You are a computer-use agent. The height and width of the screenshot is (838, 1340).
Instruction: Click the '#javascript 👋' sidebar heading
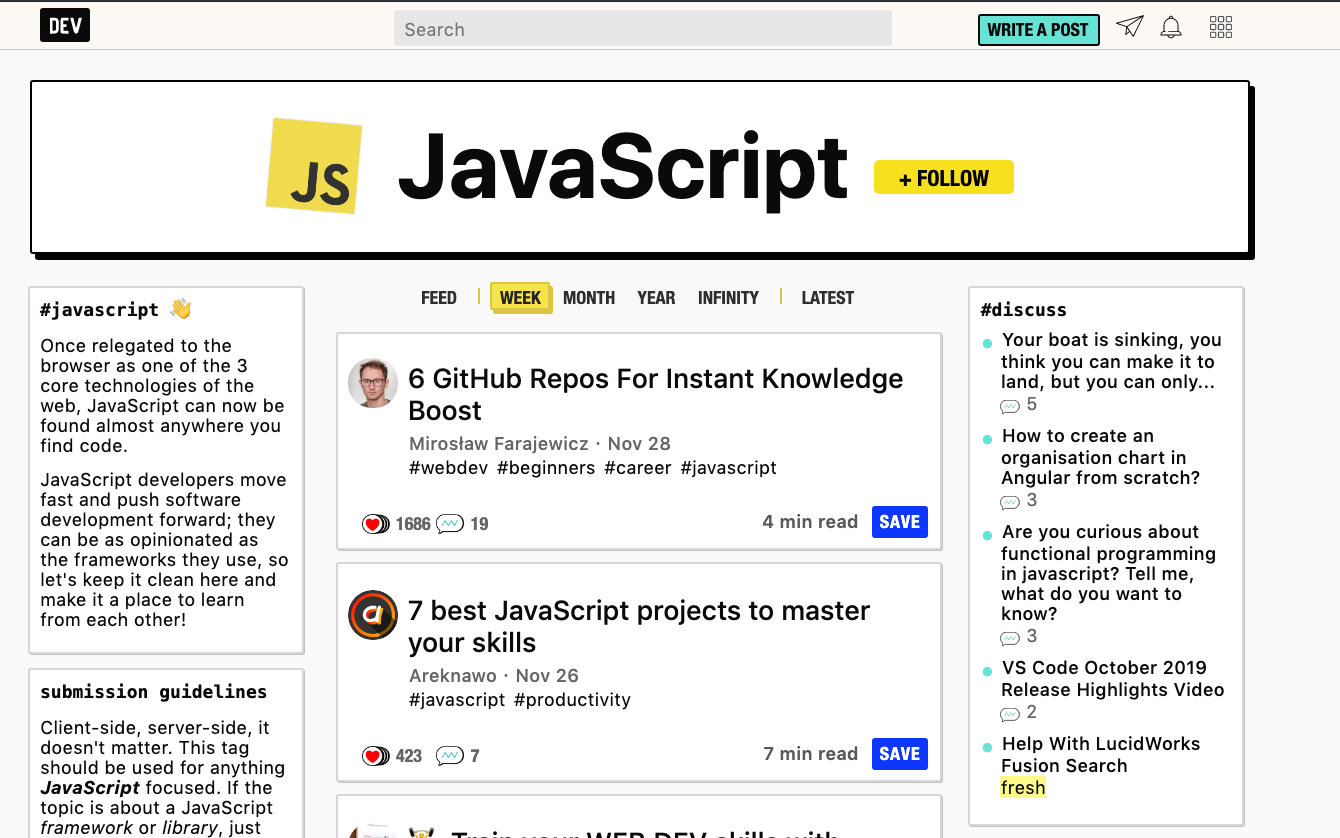(115, 310)
